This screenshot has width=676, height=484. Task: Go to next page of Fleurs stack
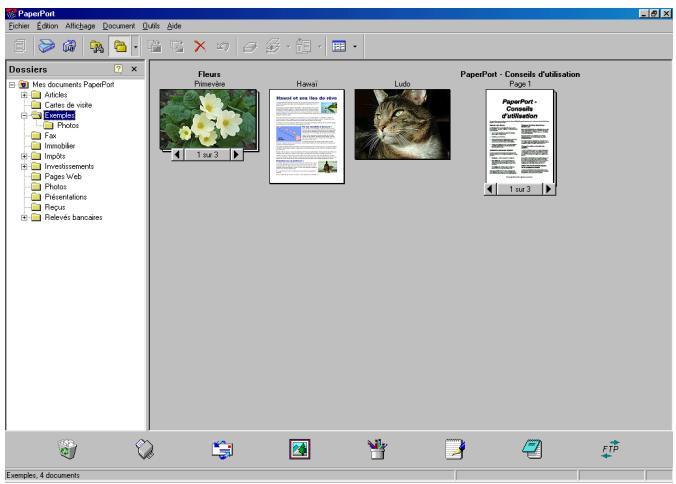tap(236, 154)
